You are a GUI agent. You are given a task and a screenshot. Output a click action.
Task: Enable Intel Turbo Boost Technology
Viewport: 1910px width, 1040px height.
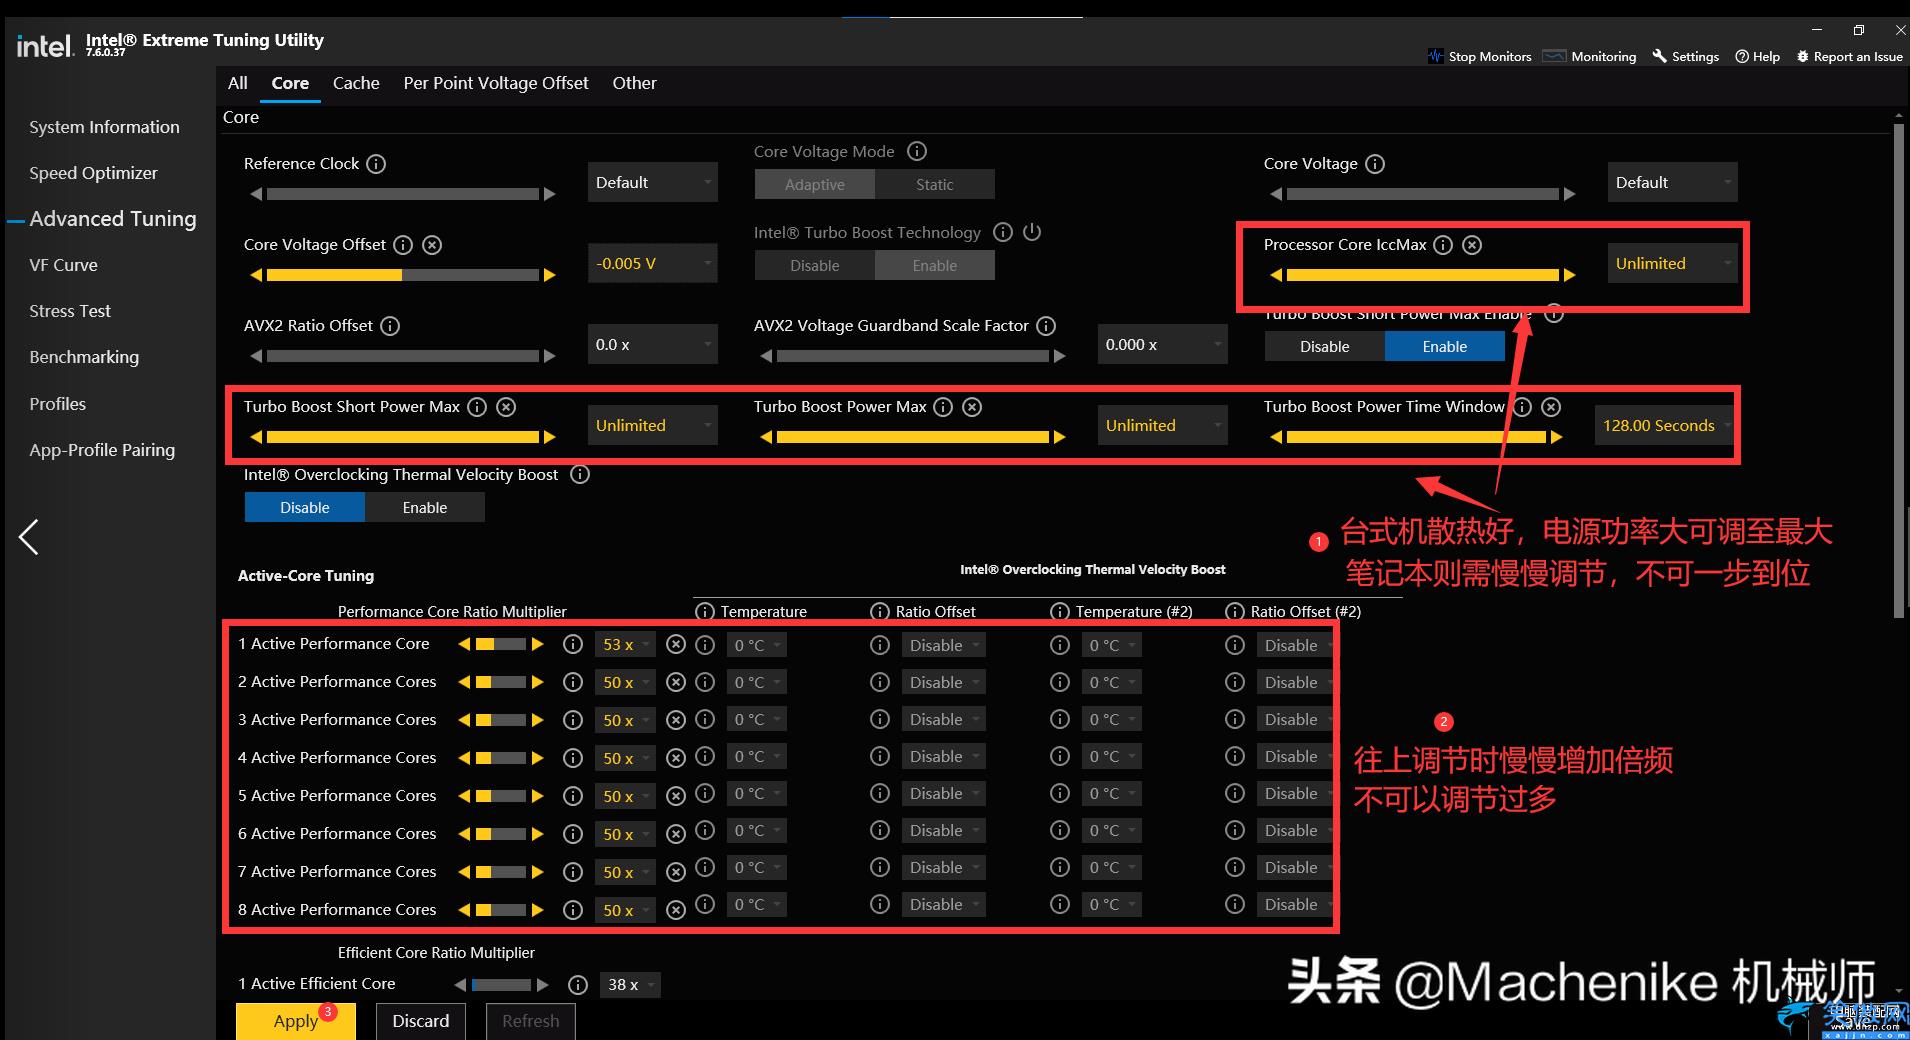(935, 265)
